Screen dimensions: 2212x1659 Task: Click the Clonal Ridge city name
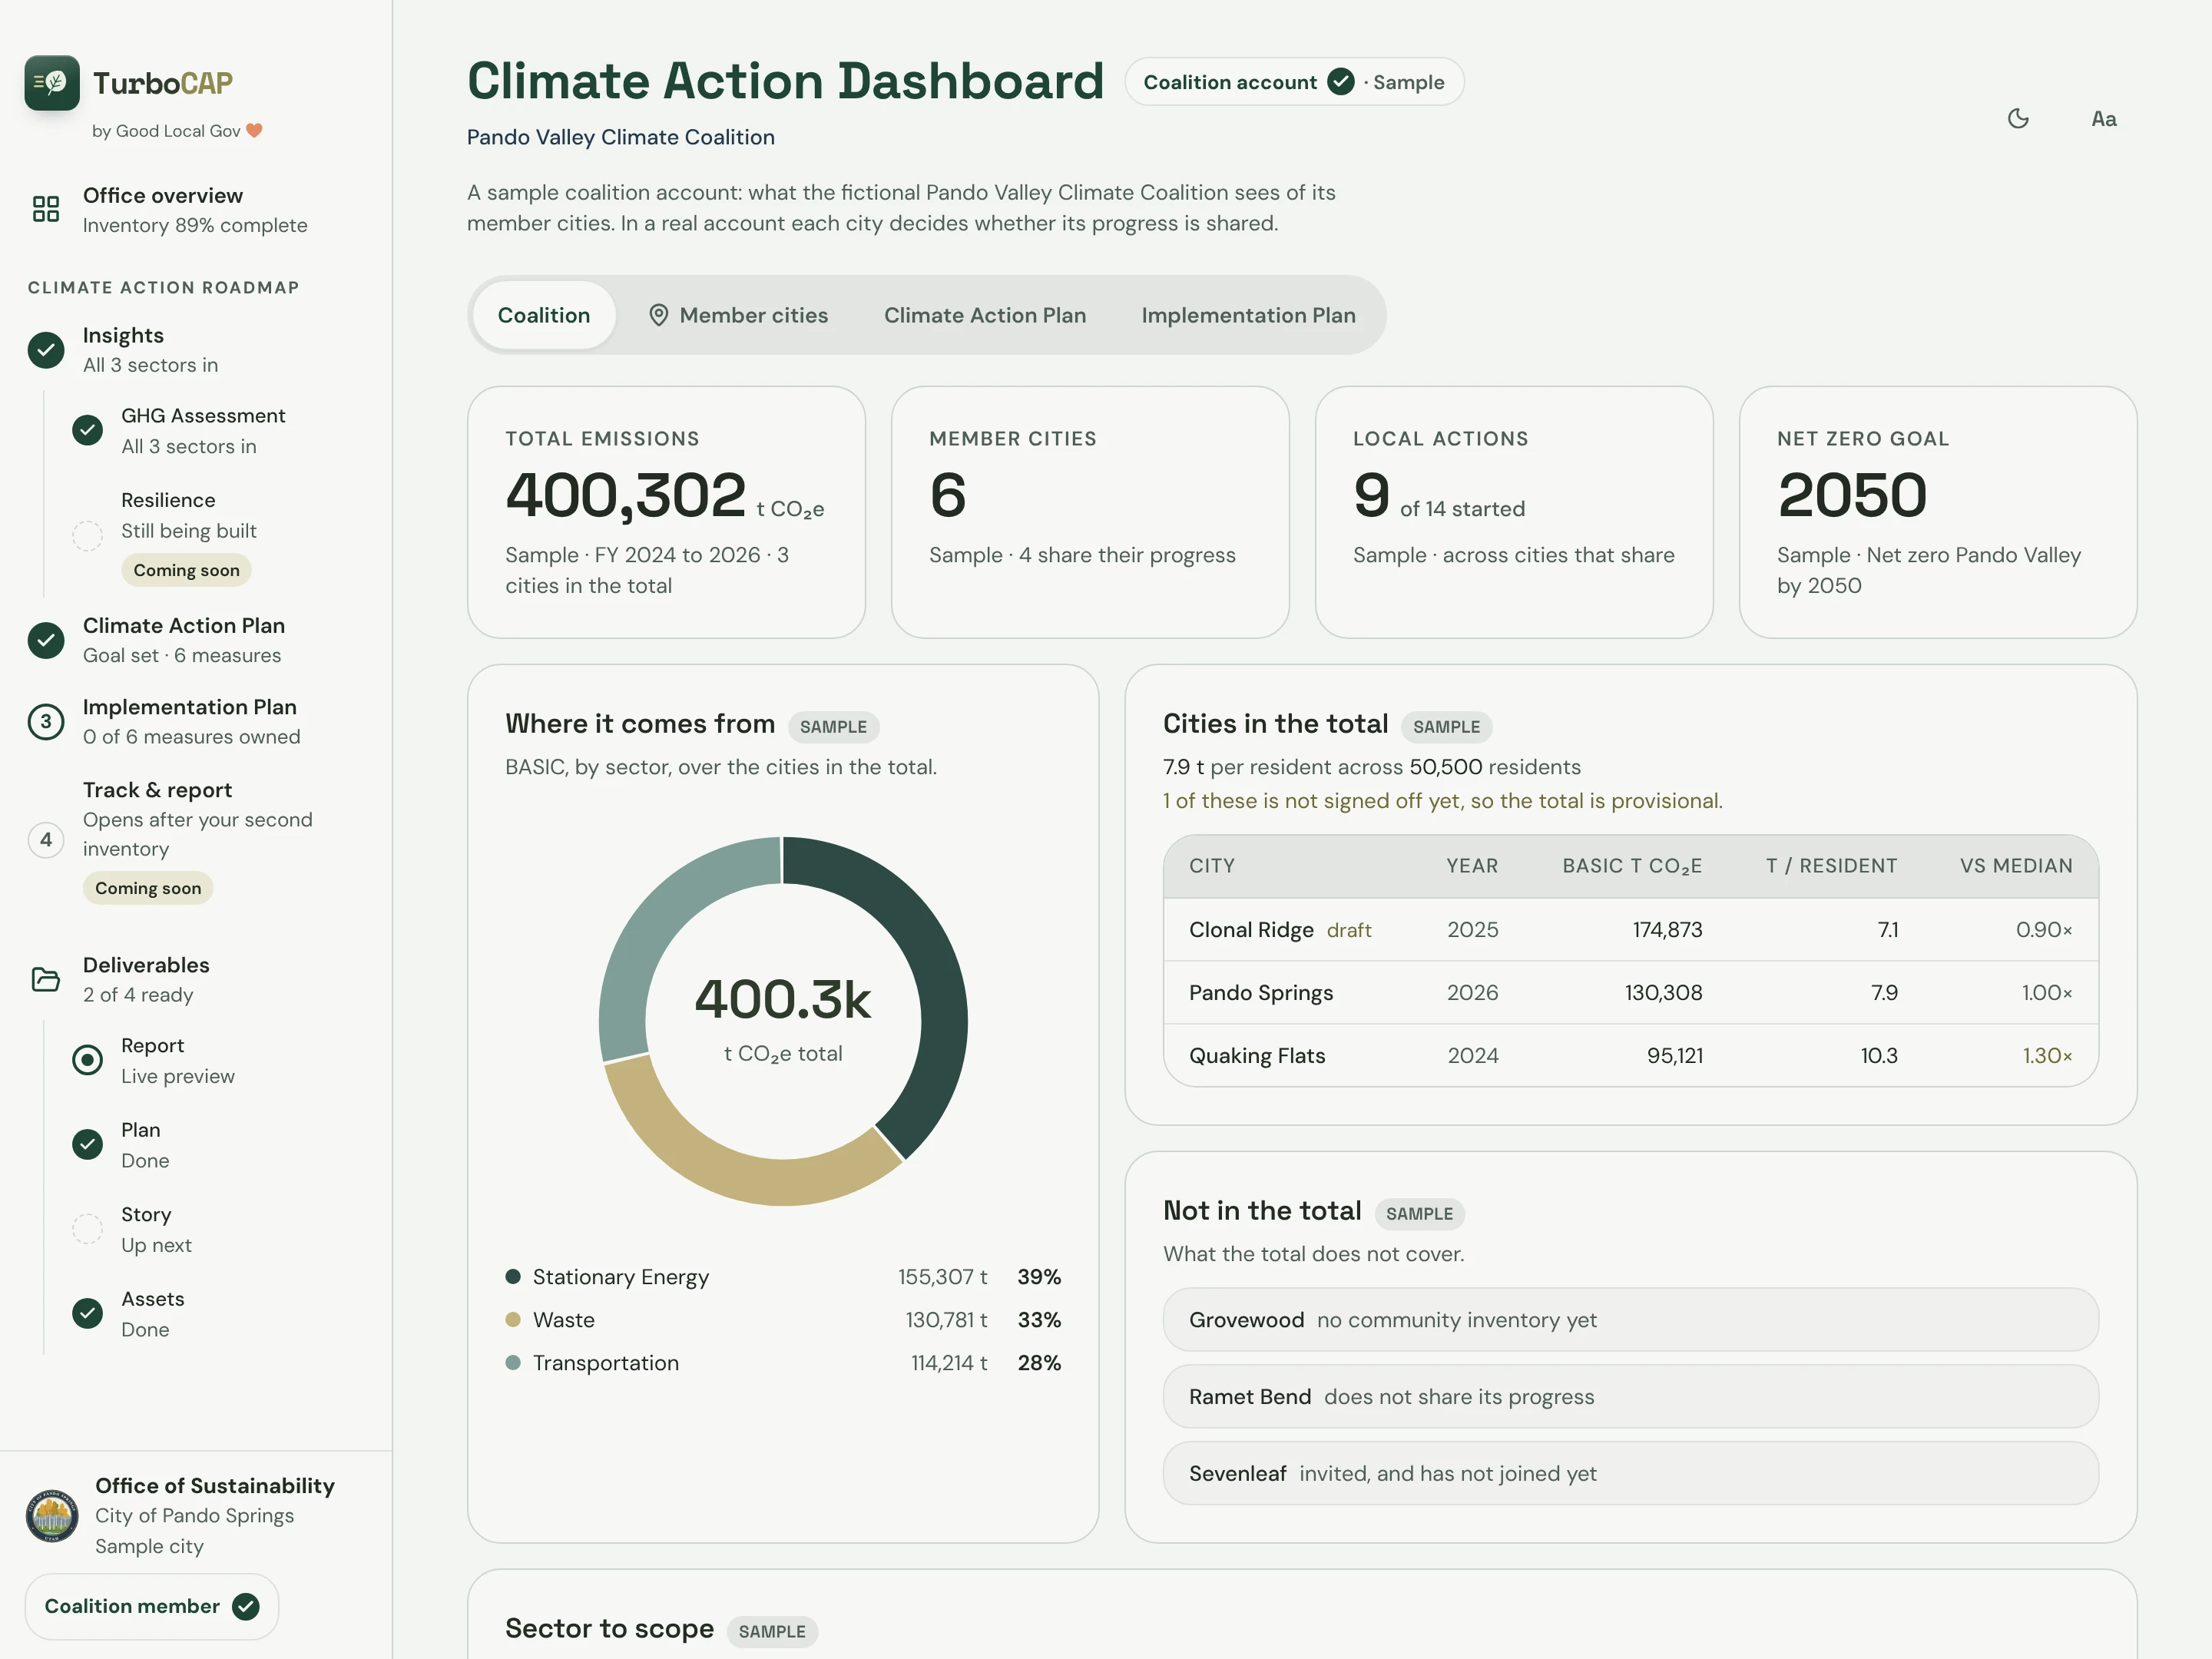(x=1251, y=930)
